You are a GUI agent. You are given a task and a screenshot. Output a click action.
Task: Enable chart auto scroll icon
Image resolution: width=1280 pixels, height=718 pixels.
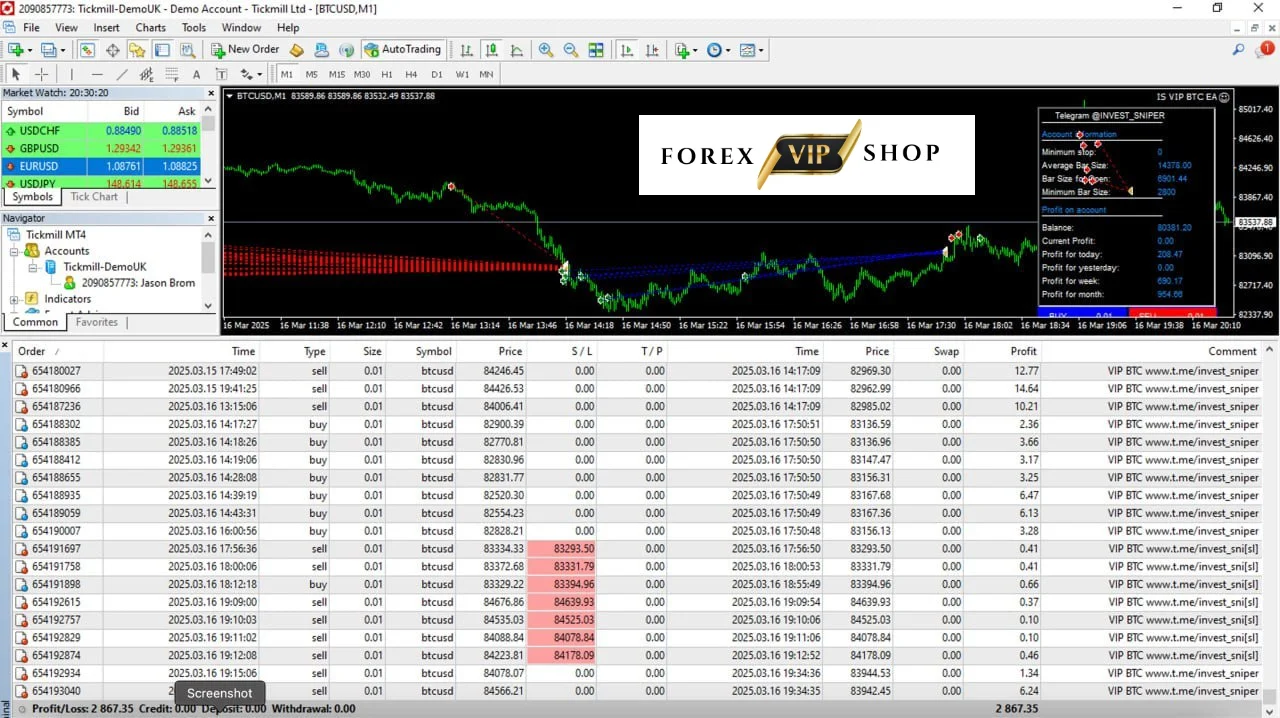[x=627, y=50]
